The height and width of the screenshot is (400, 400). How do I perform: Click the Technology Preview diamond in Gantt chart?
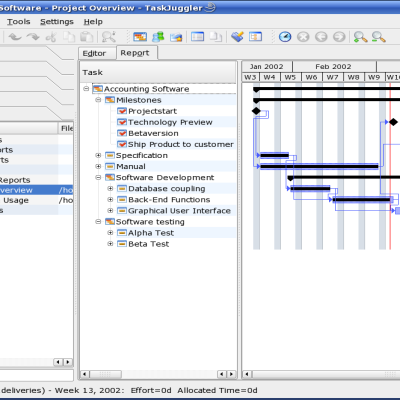[x=393, y=122]
